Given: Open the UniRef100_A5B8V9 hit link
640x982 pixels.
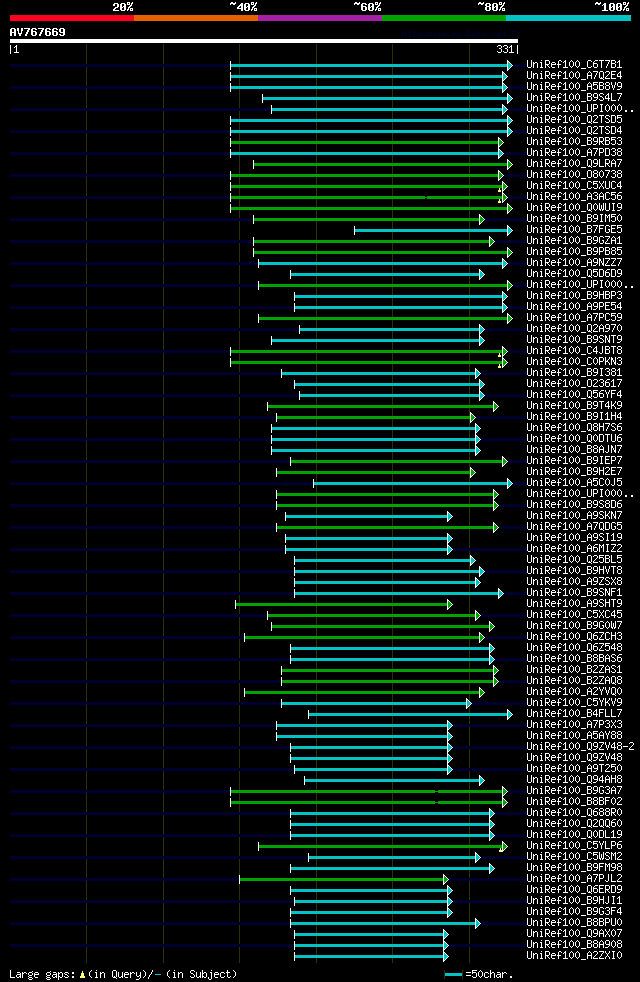Looking at the screenshot, I should point(574,86).
